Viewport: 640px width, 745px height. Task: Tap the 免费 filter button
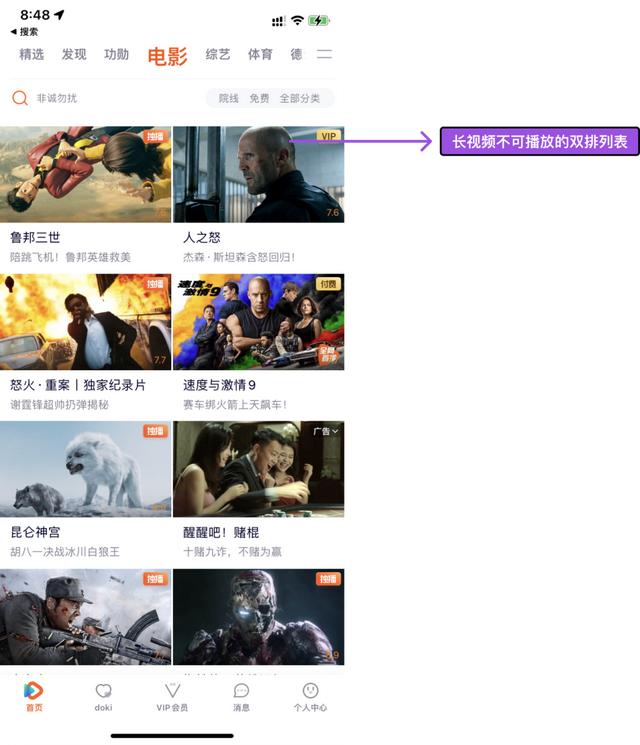259,98
